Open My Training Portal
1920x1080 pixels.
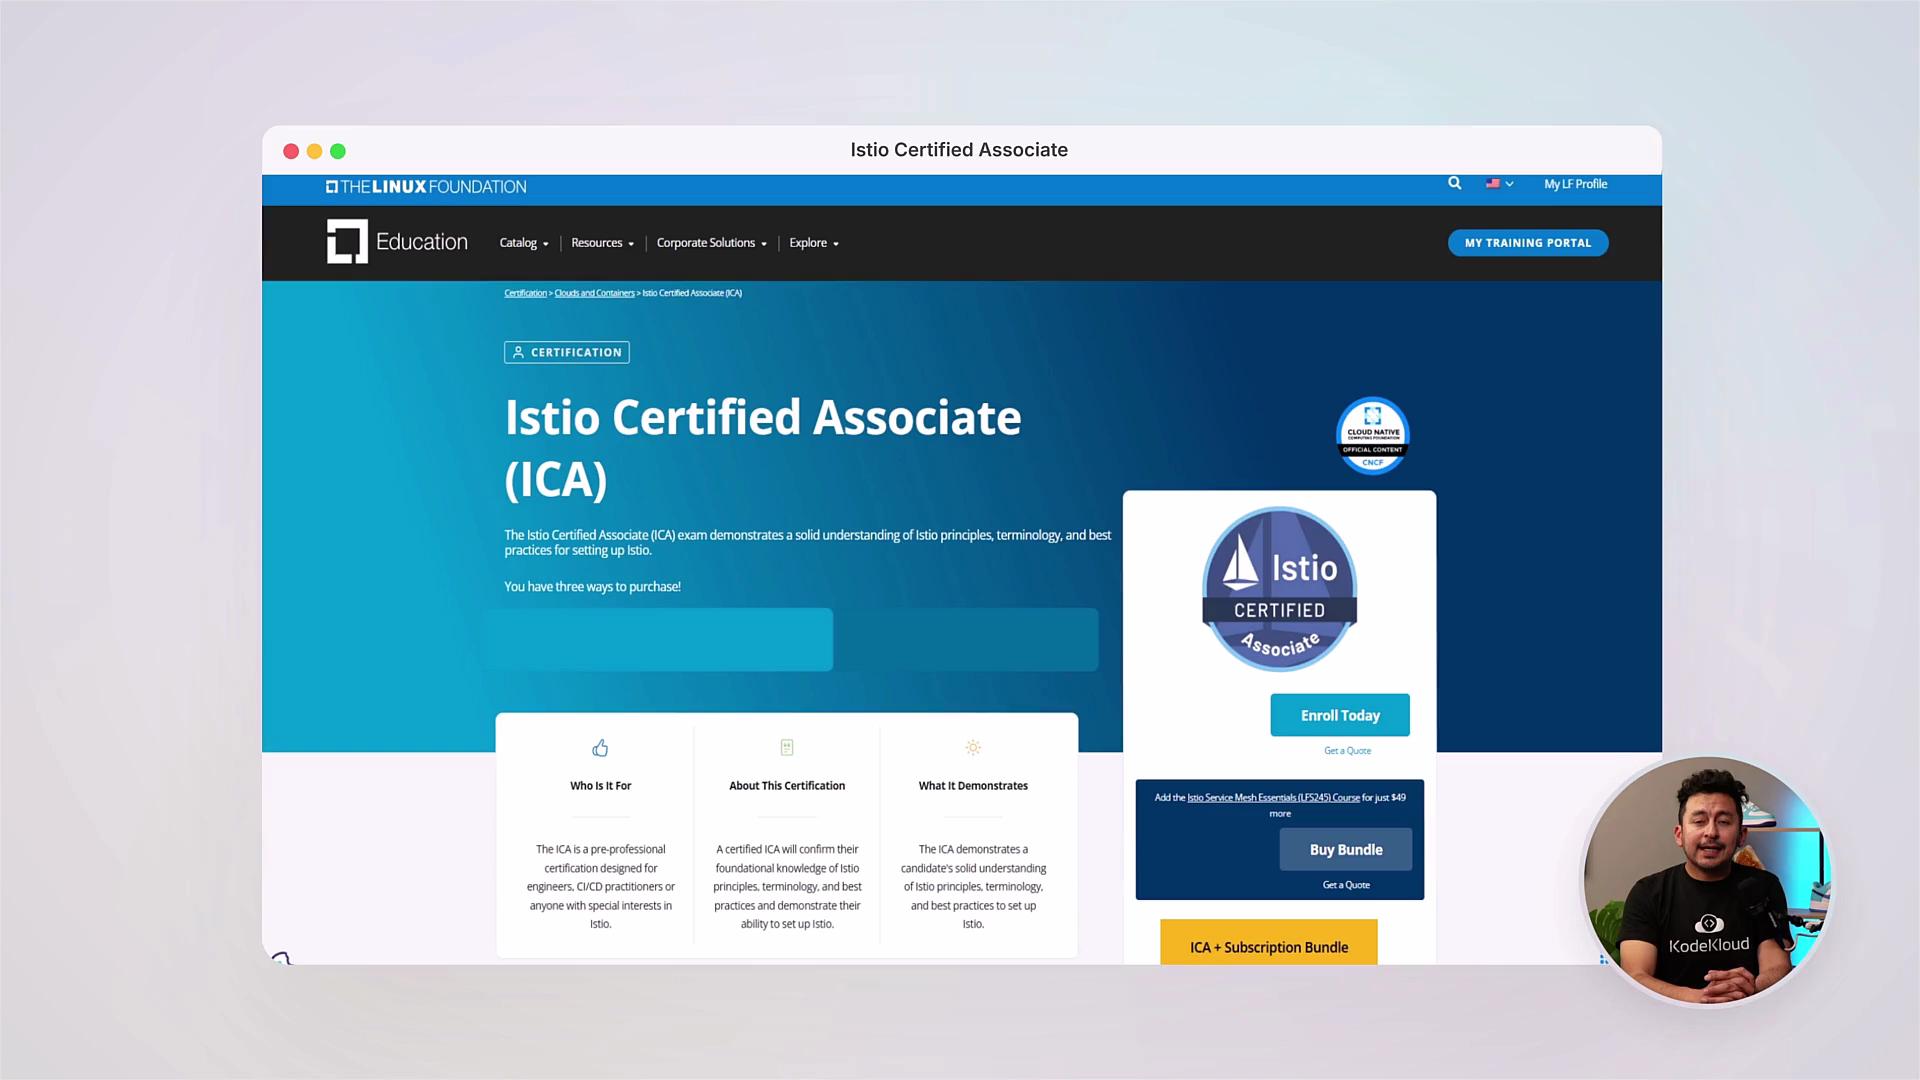point(1528,243)
